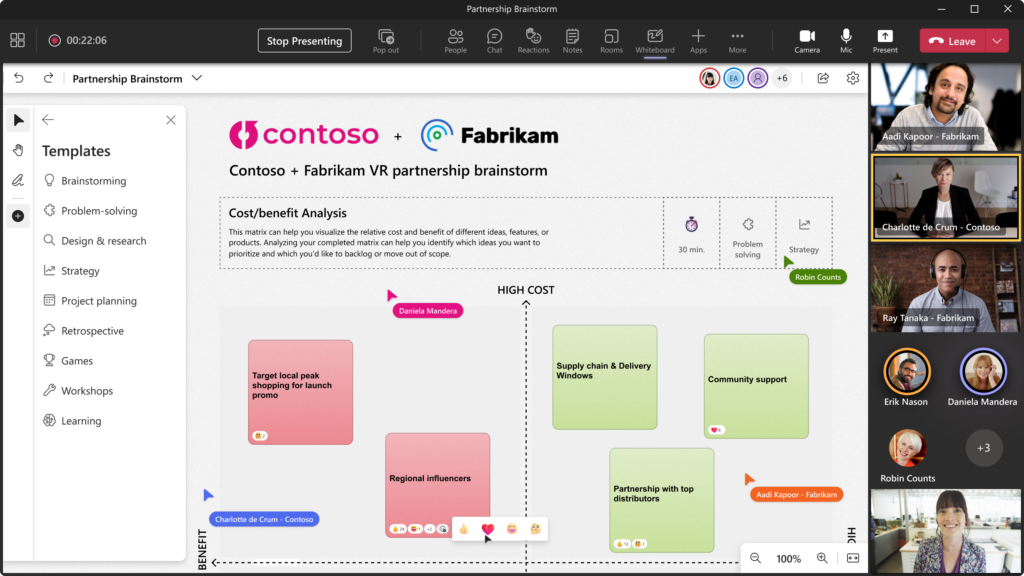Open the Apps panel in the toolbar

coord(697,40)
